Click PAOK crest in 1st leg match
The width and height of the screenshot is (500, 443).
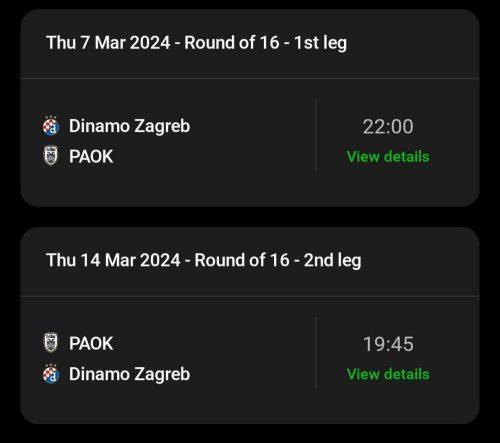[51, 156]
